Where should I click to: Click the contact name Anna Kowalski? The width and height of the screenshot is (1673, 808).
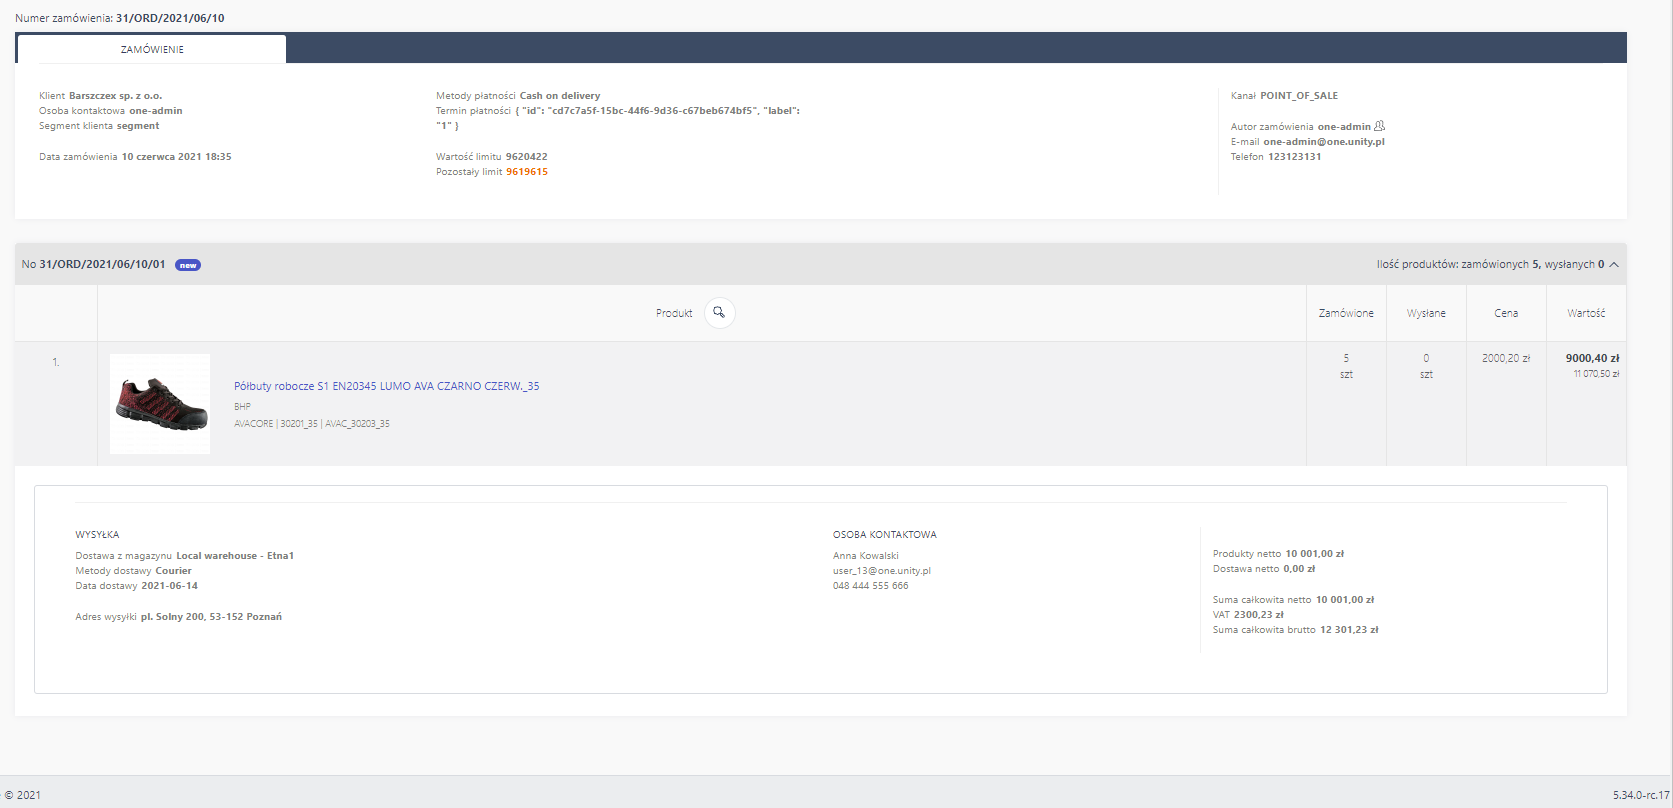tap(866, 556)
